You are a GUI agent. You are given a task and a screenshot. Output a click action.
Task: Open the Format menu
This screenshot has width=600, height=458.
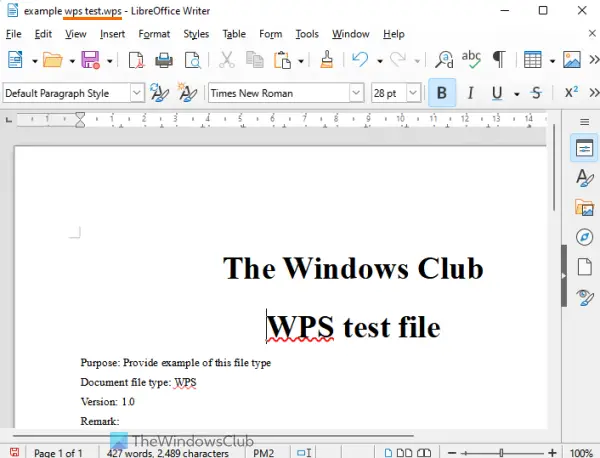[x=154, y=34]
